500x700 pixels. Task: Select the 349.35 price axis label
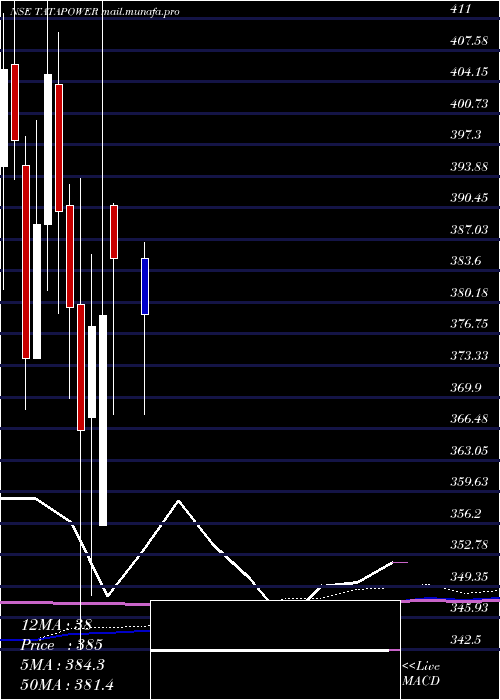pos(467,576)
